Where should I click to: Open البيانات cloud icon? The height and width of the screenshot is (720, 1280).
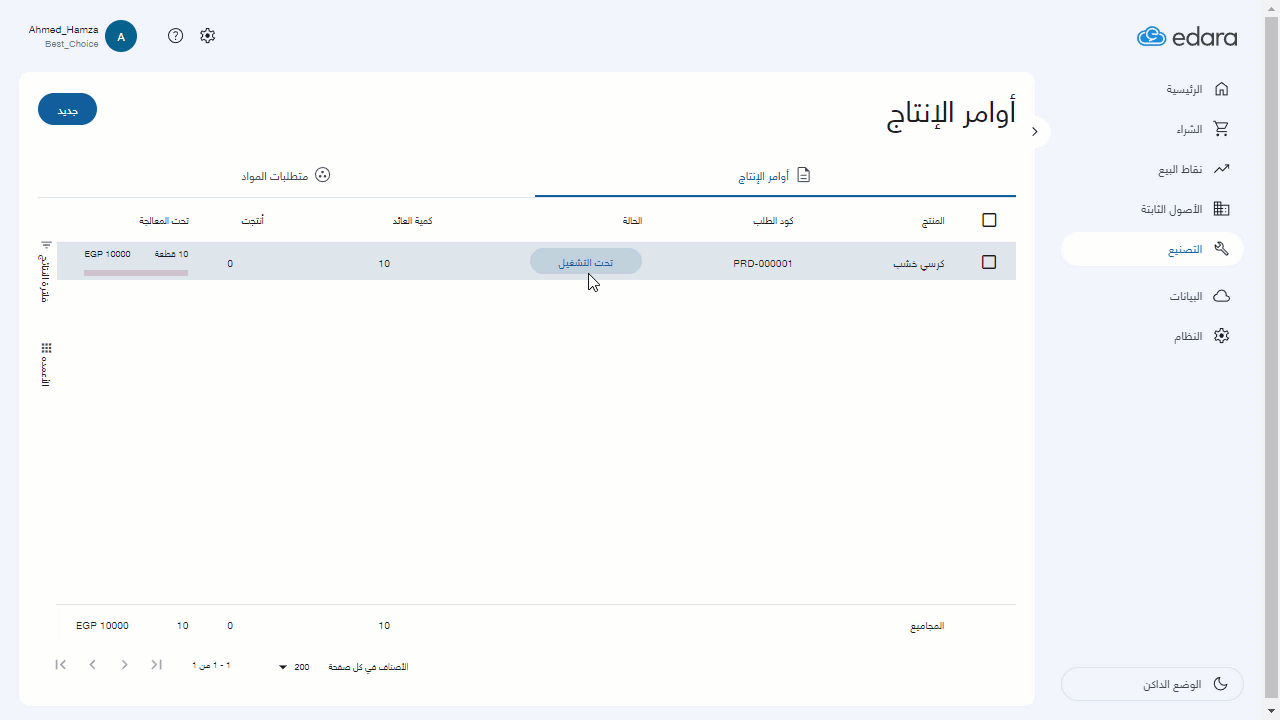[1221, 296]
